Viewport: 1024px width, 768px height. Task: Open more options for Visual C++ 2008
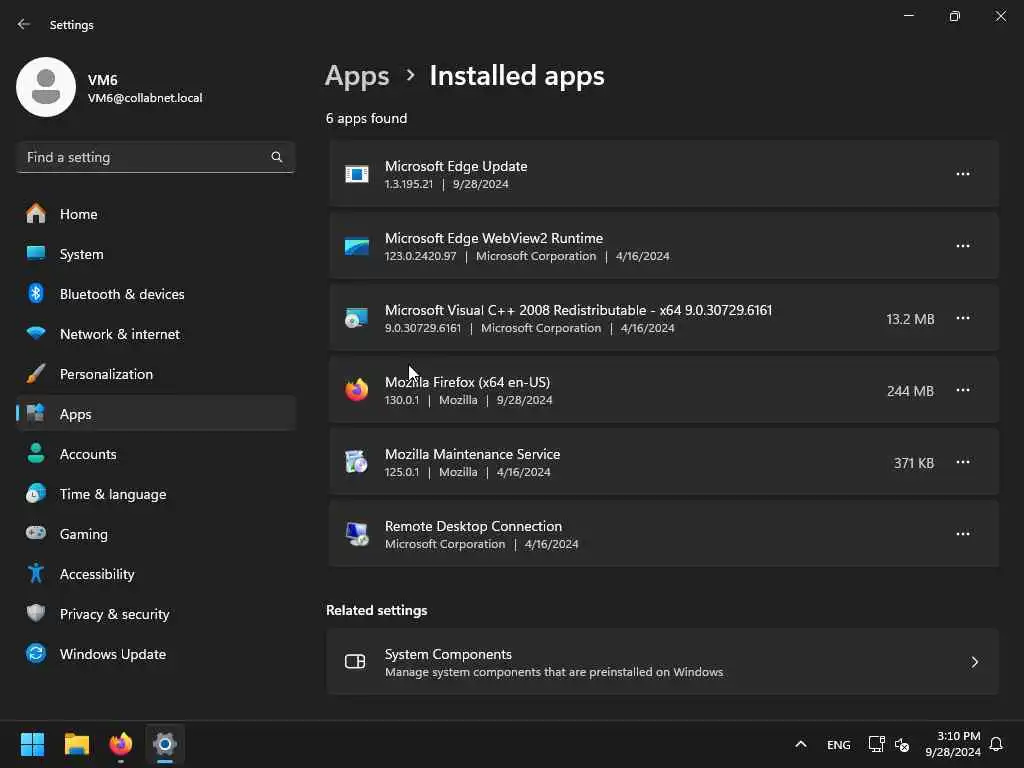pos(962,318)
